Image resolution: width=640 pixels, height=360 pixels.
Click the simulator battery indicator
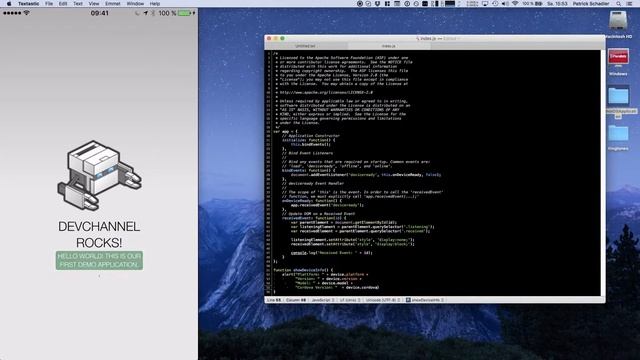click(185, 13)
